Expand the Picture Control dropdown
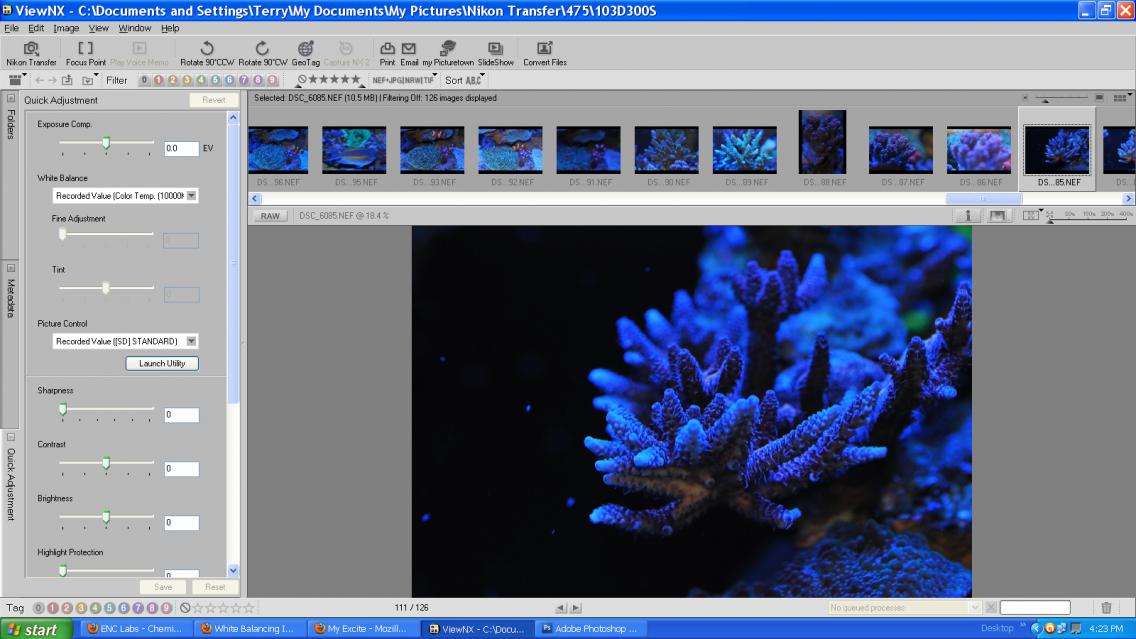The image size is (1136, 639). point(125,341)
